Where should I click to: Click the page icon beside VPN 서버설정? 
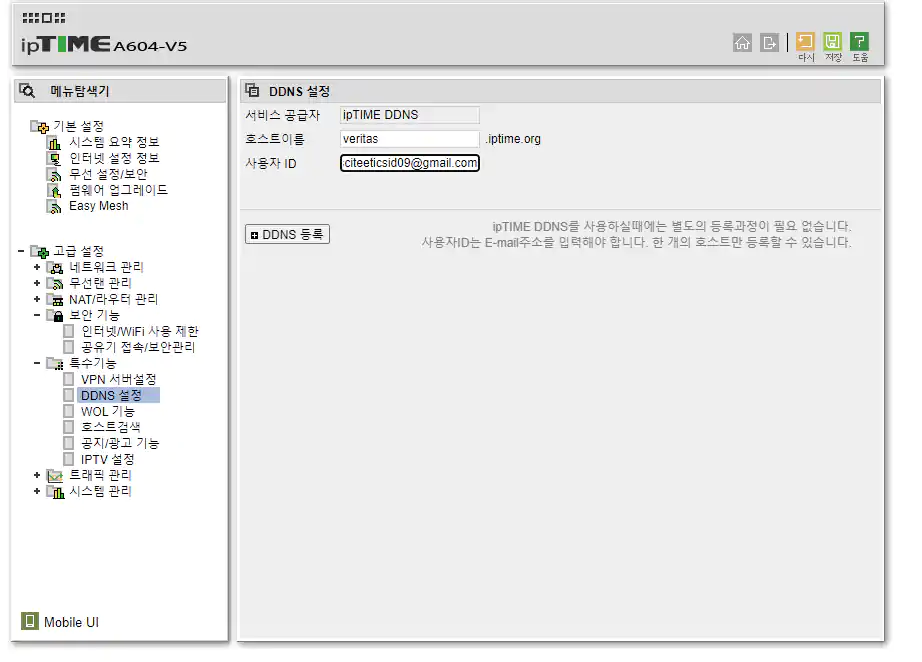point(69,379)
